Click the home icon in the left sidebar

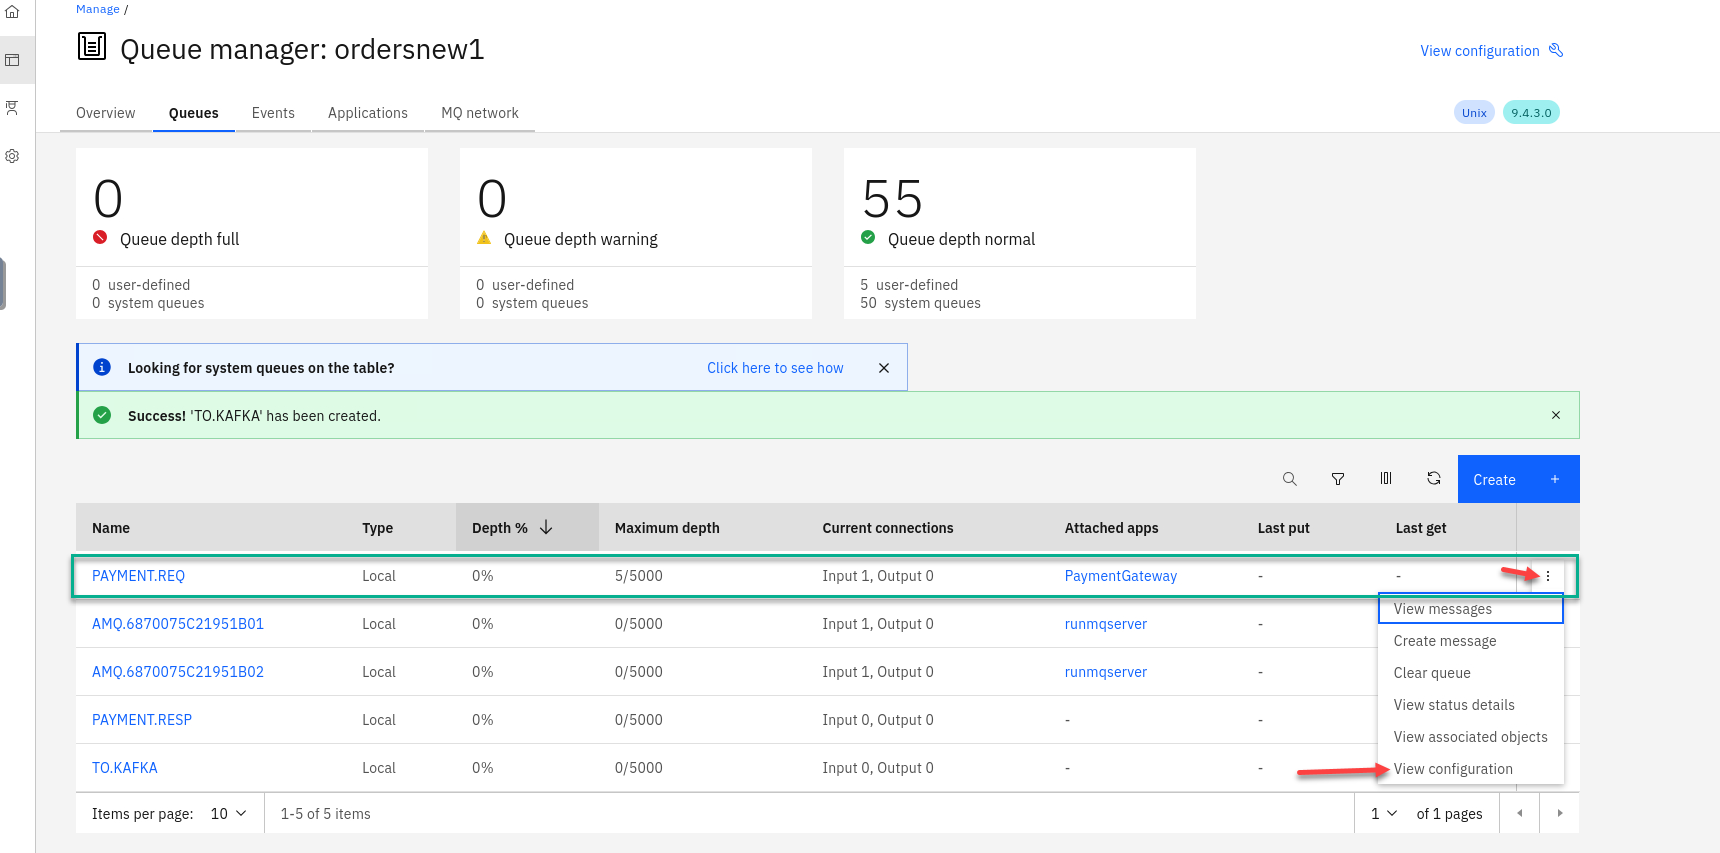click(13, 12)
